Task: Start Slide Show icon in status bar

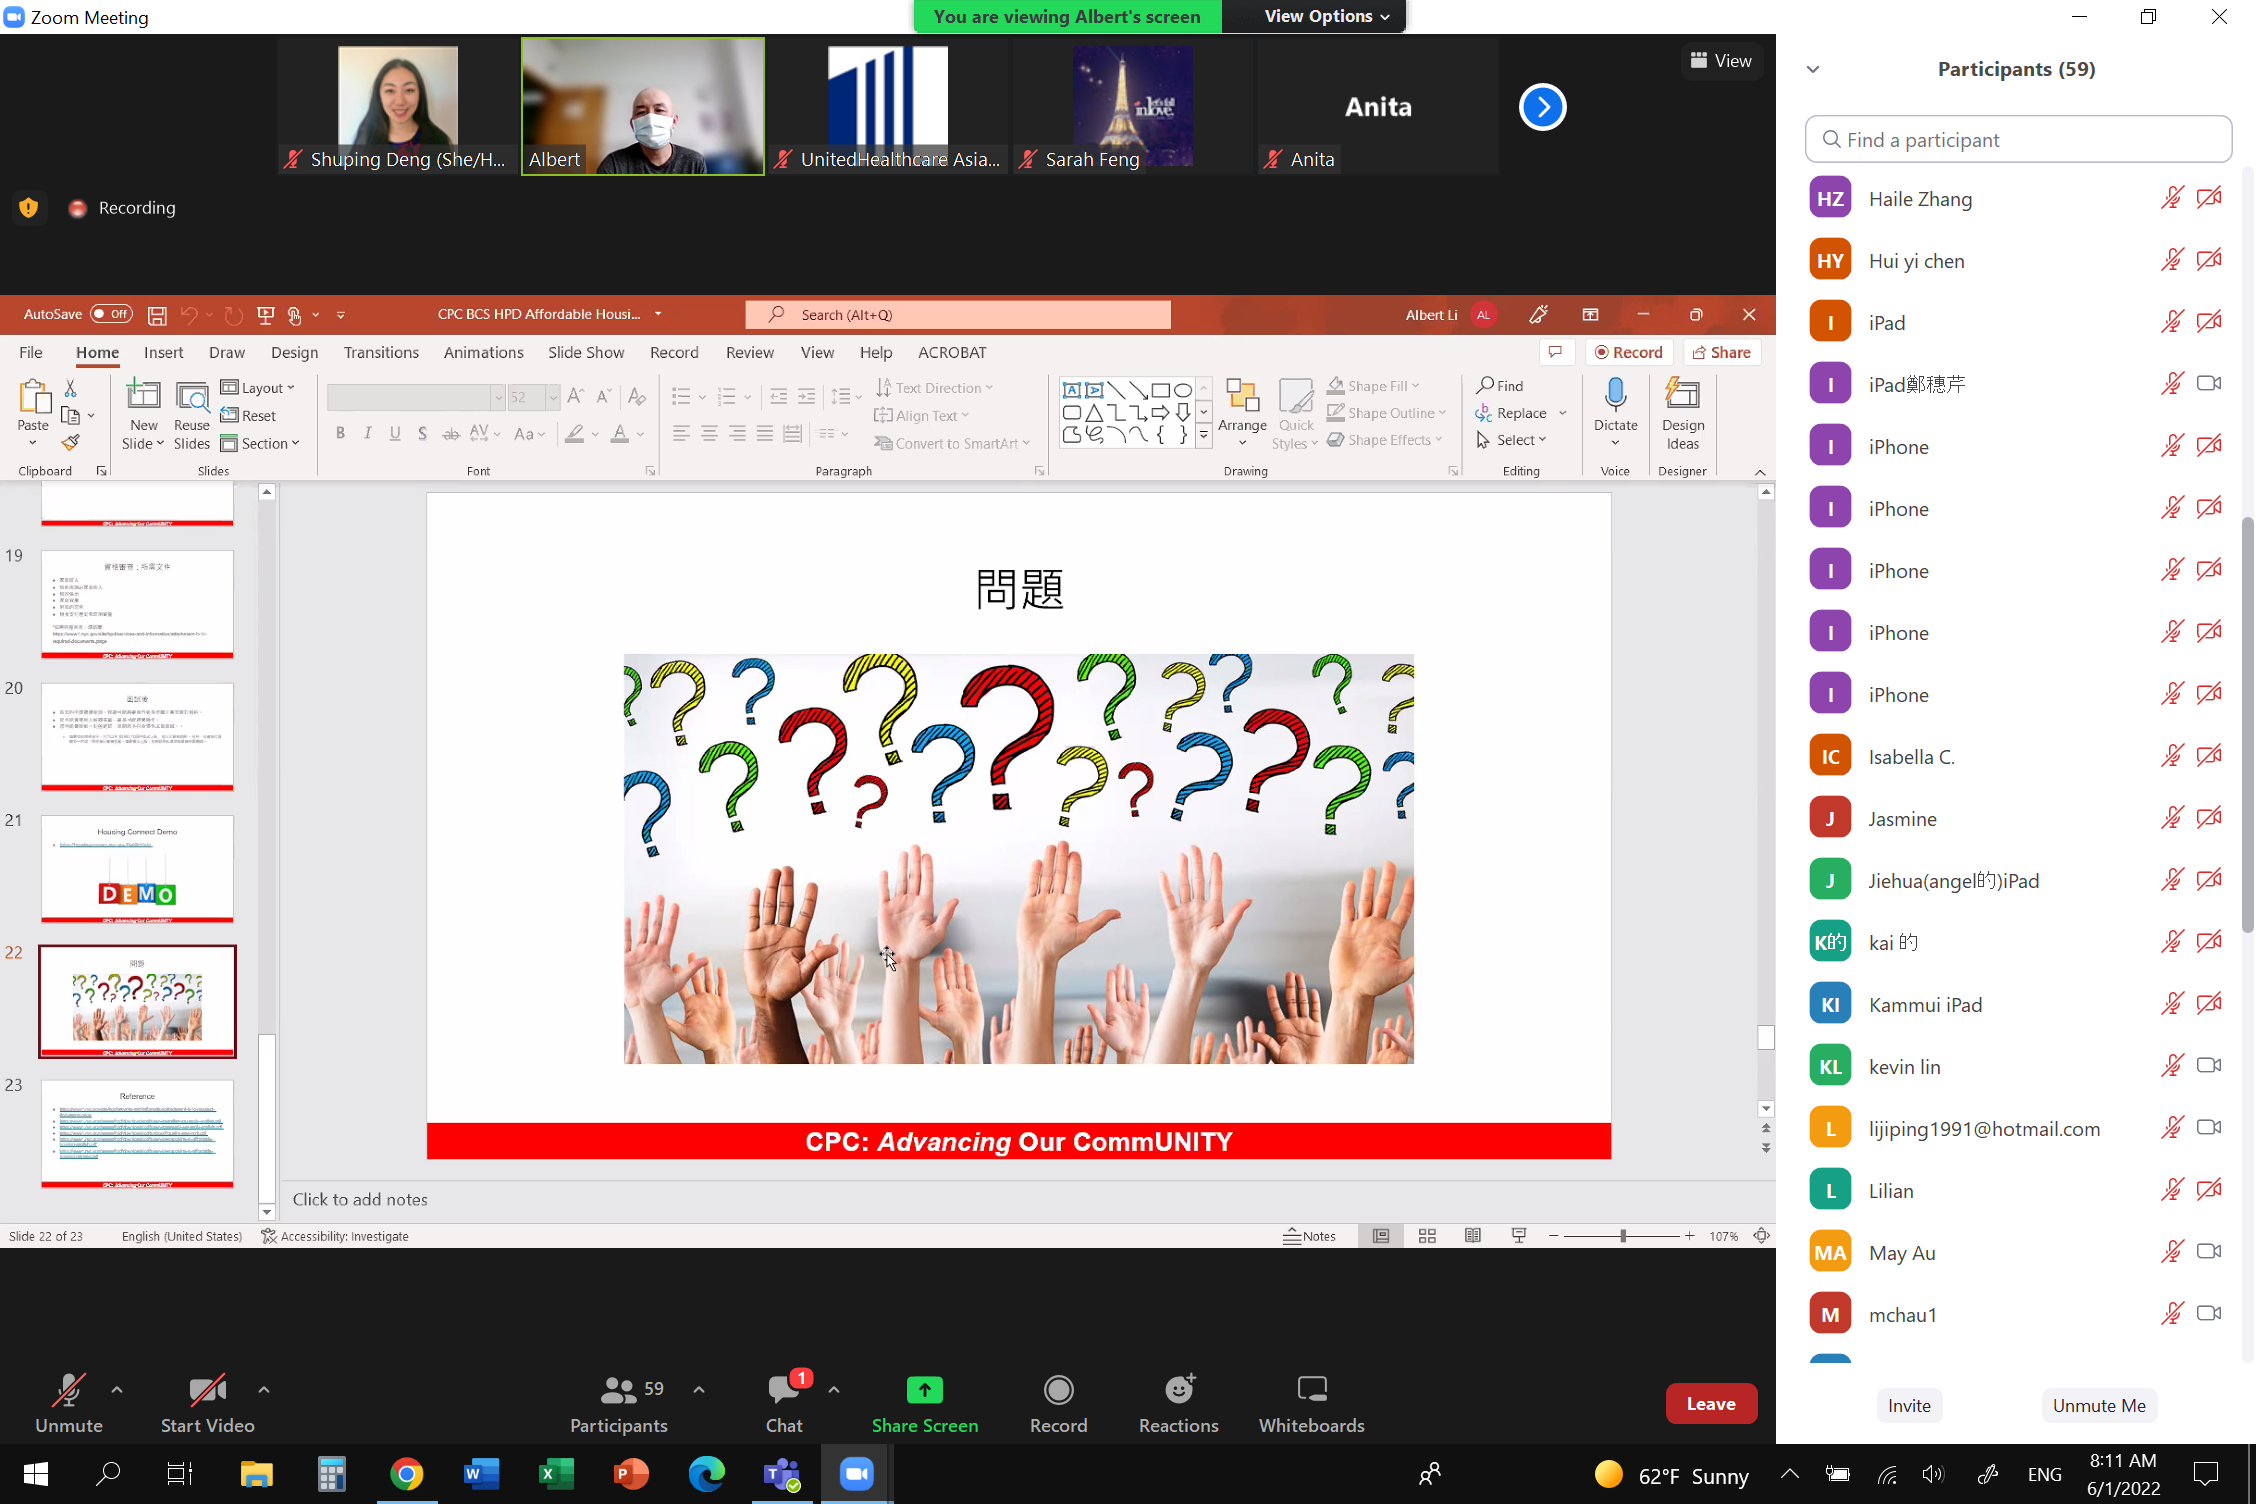Action: [1519, 1236]
